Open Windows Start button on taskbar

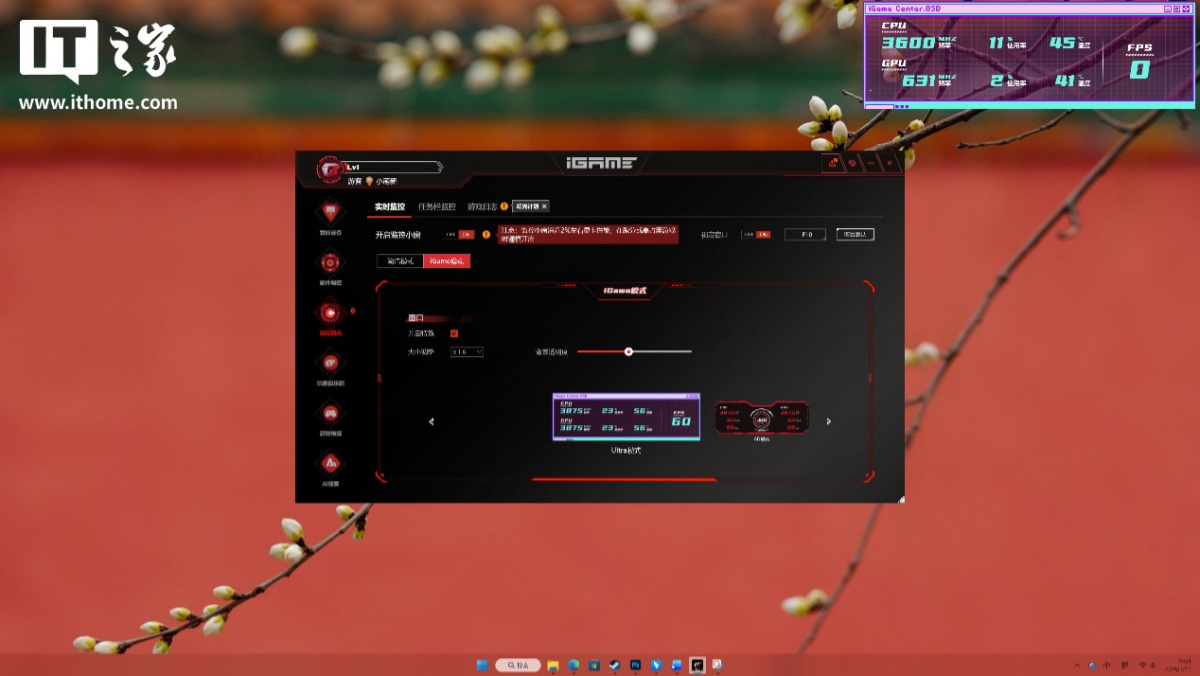[483, 665]
